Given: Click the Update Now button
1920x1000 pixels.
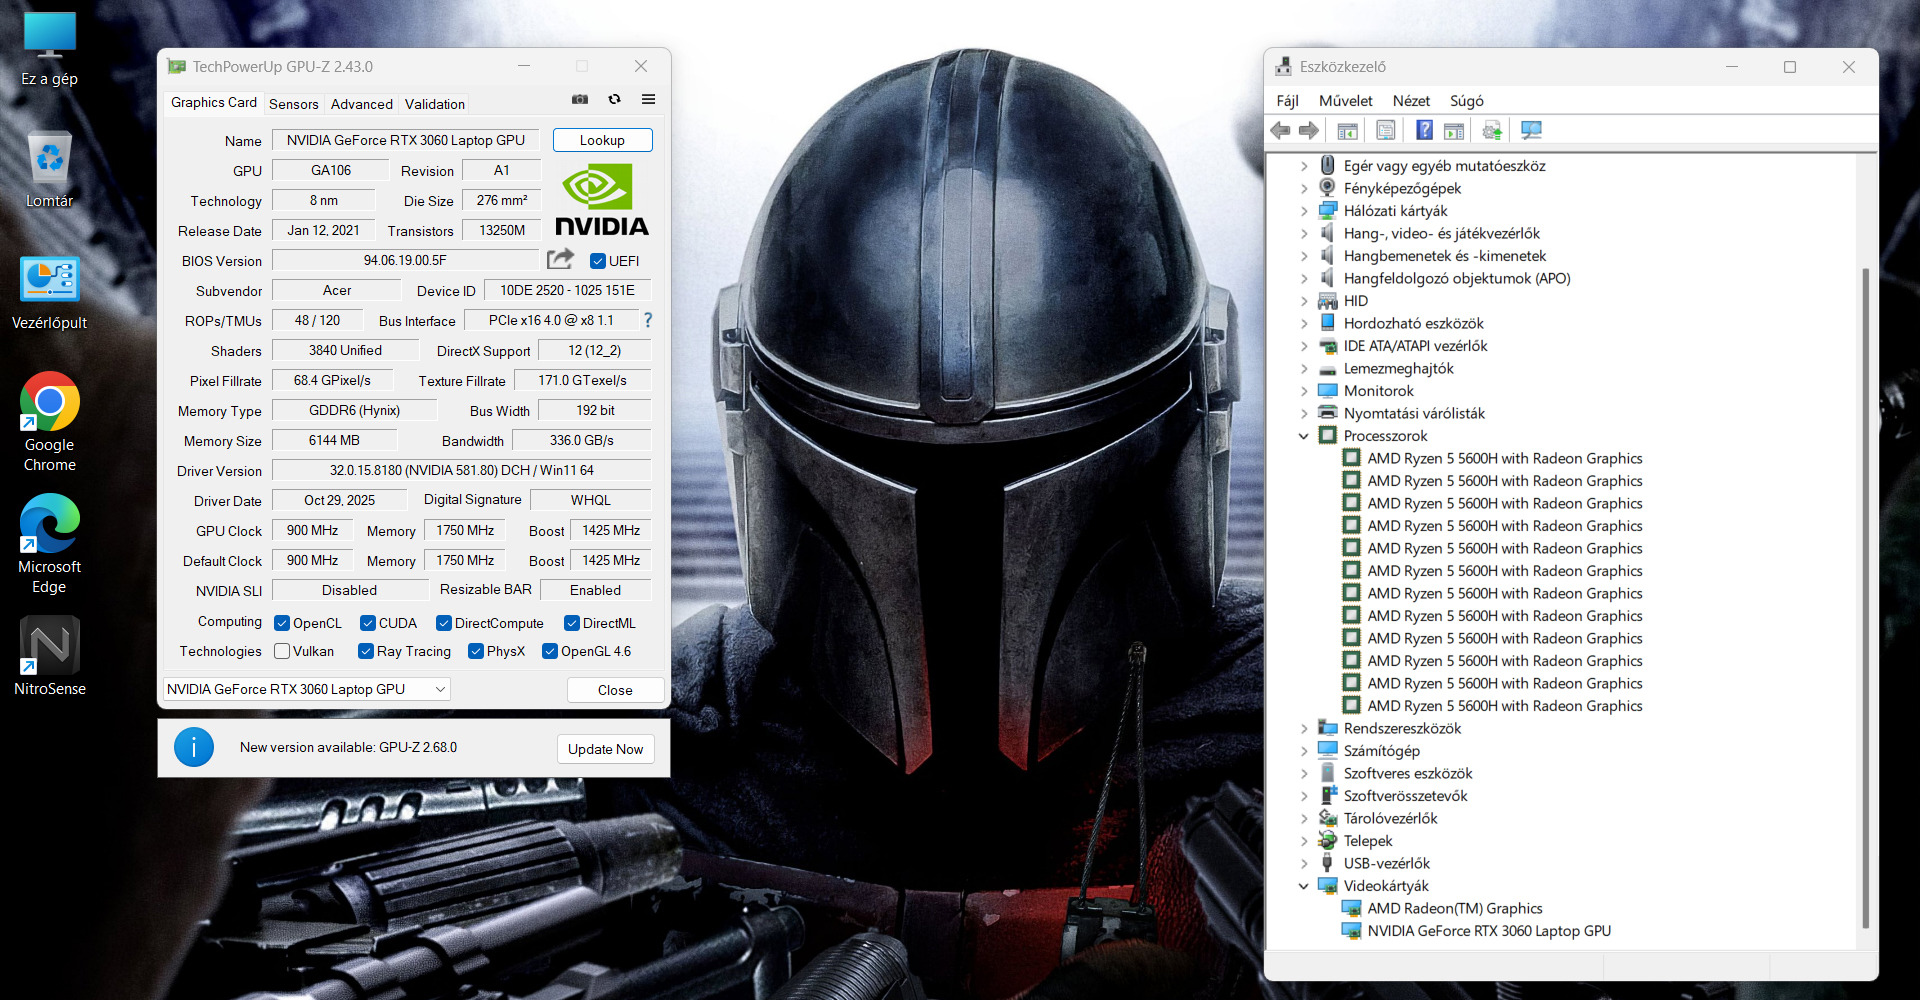Looking at the screenshot, I should (605, 749).
